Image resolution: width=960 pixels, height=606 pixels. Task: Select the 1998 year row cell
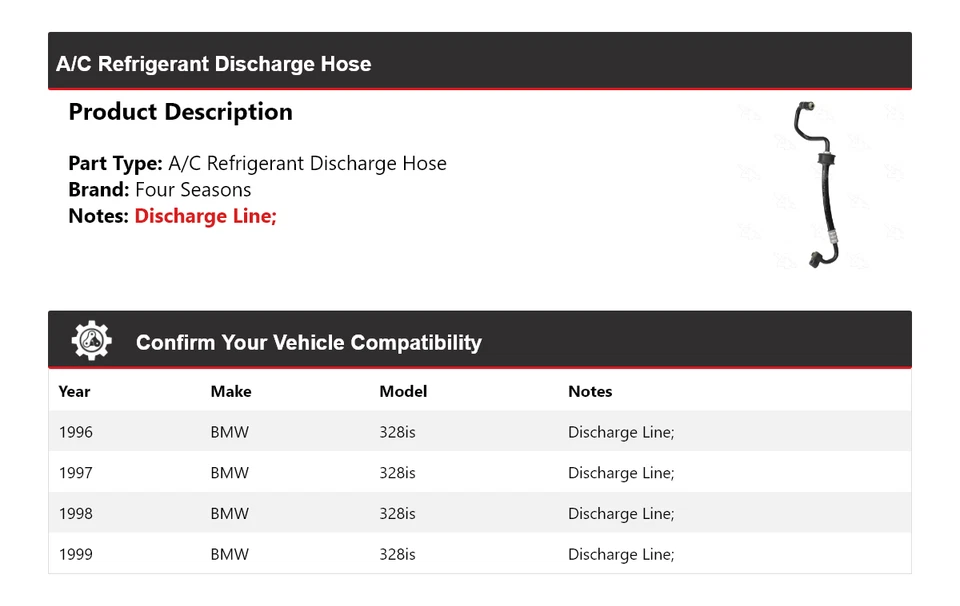tap(76, 513)
